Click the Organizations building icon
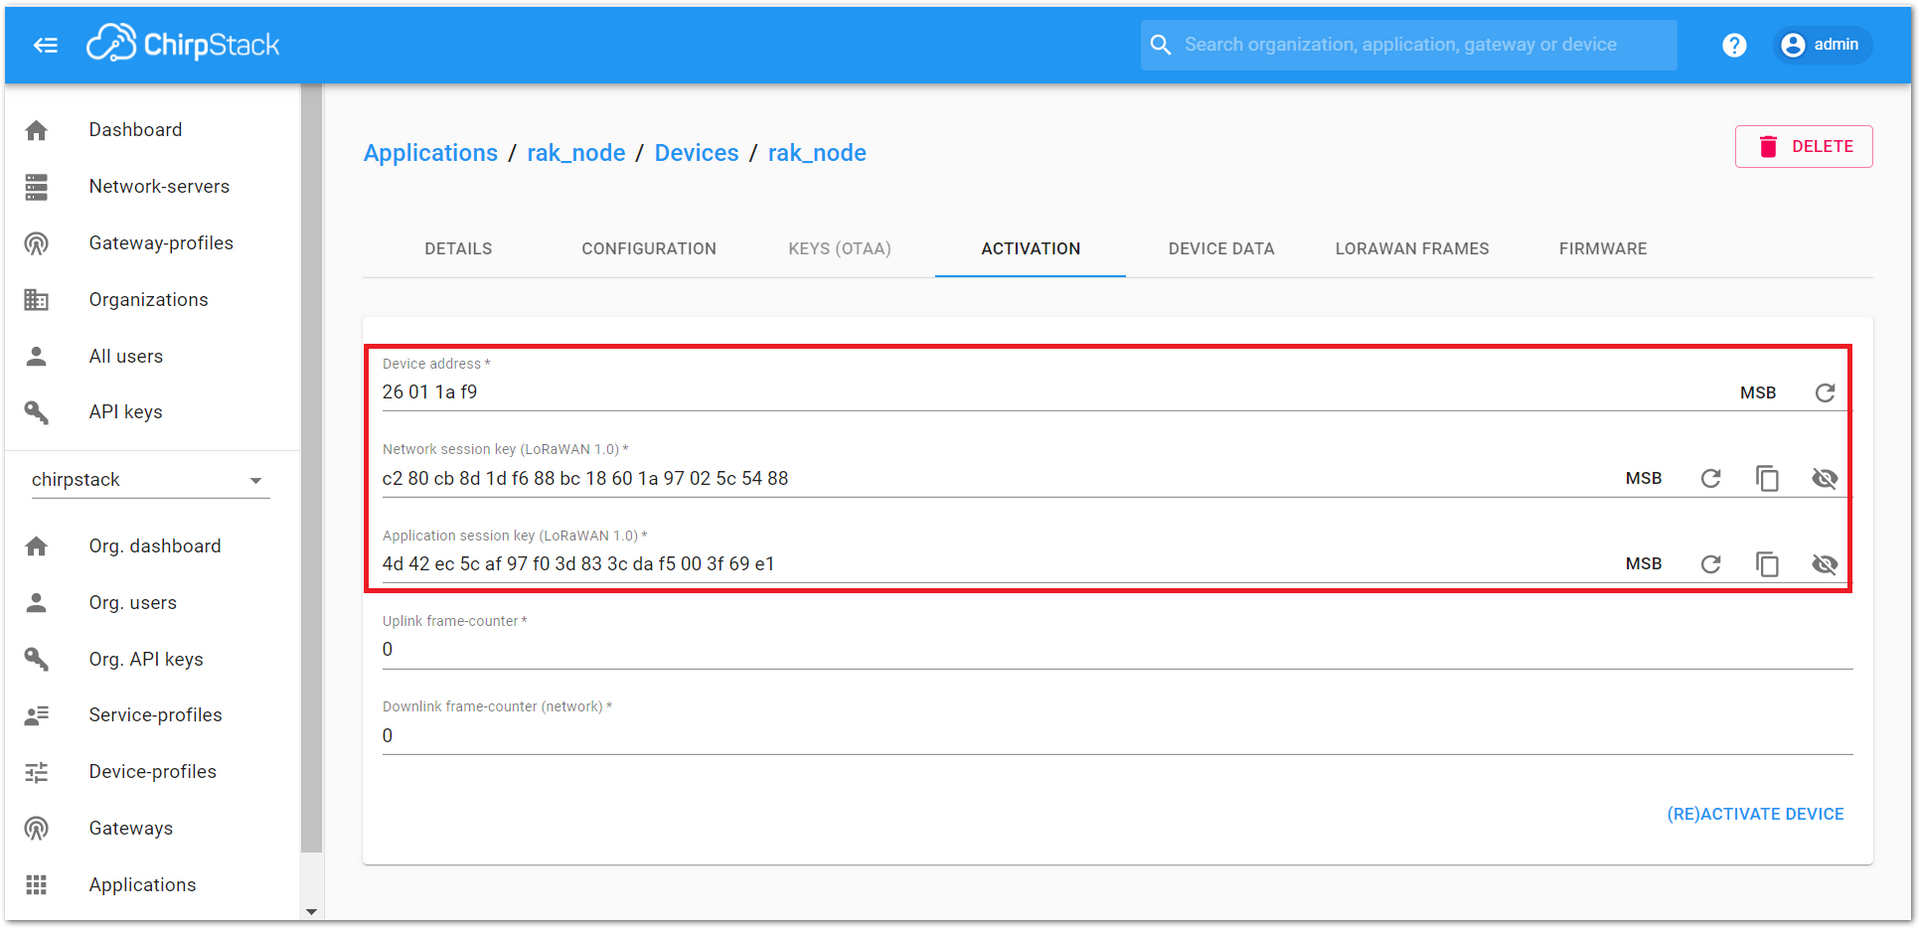Screen dimensions: 1920x929 point(37,300)
